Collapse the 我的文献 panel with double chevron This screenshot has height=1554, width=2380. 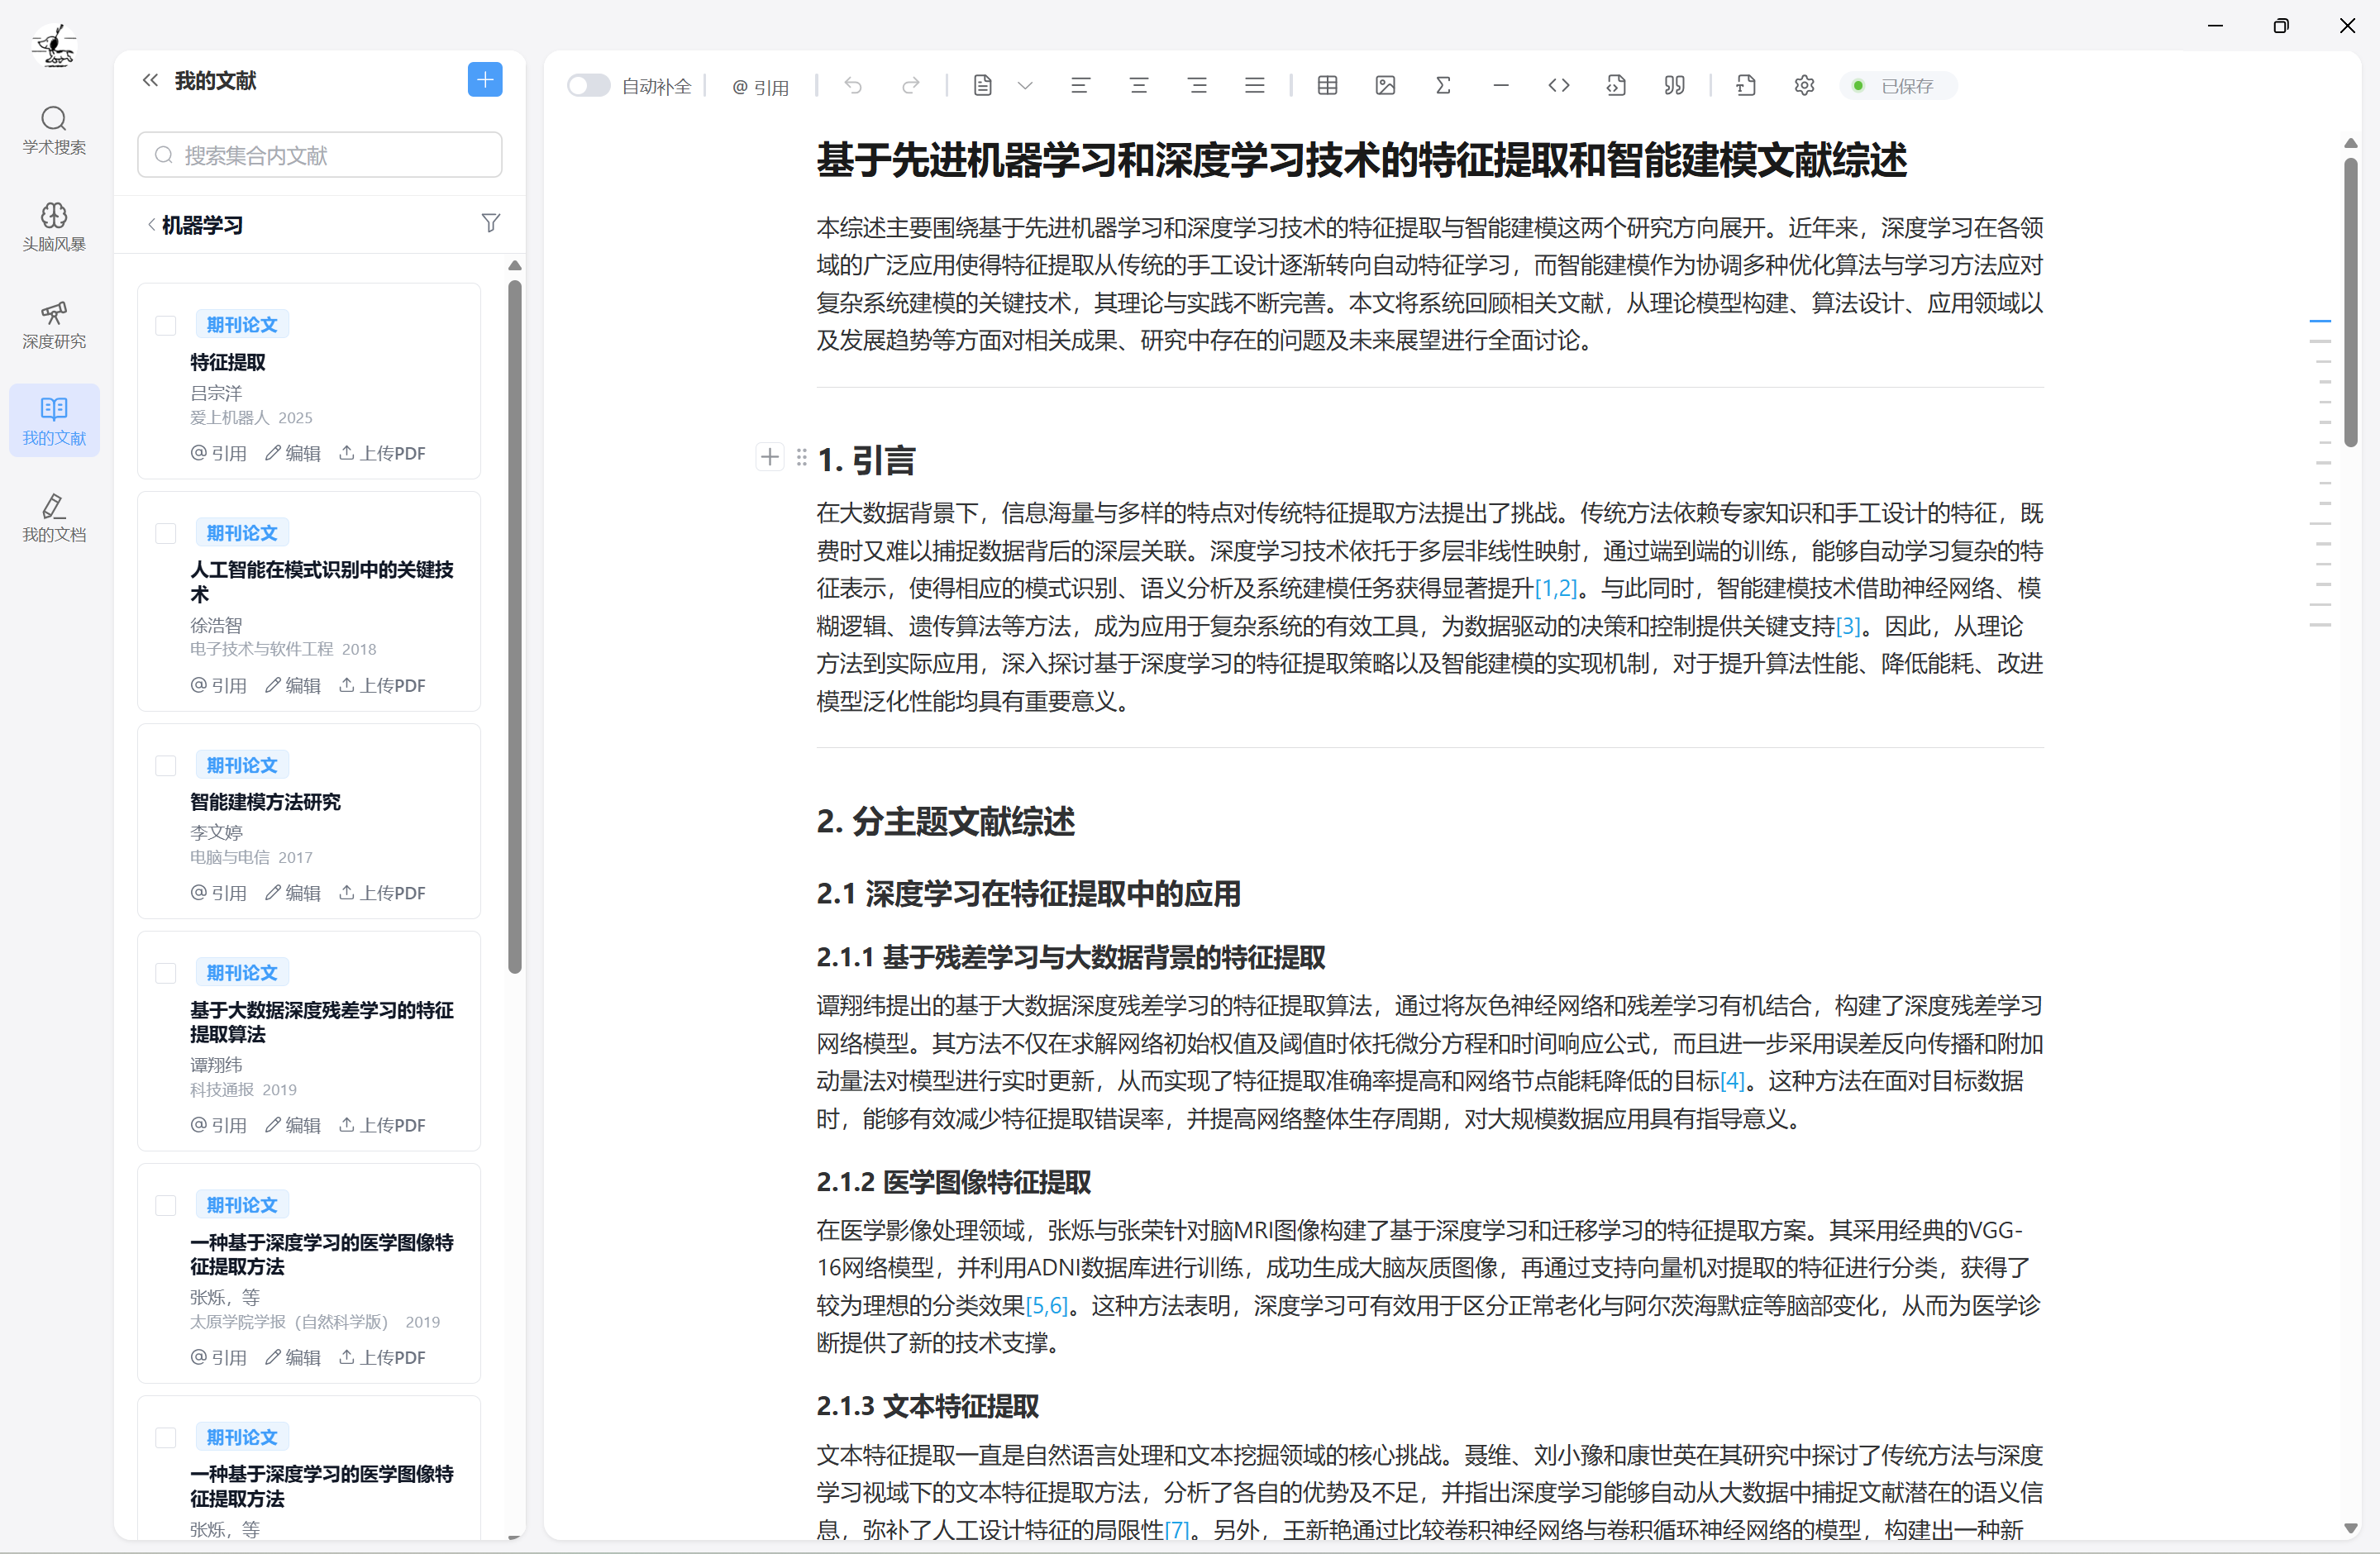[150, 80]
